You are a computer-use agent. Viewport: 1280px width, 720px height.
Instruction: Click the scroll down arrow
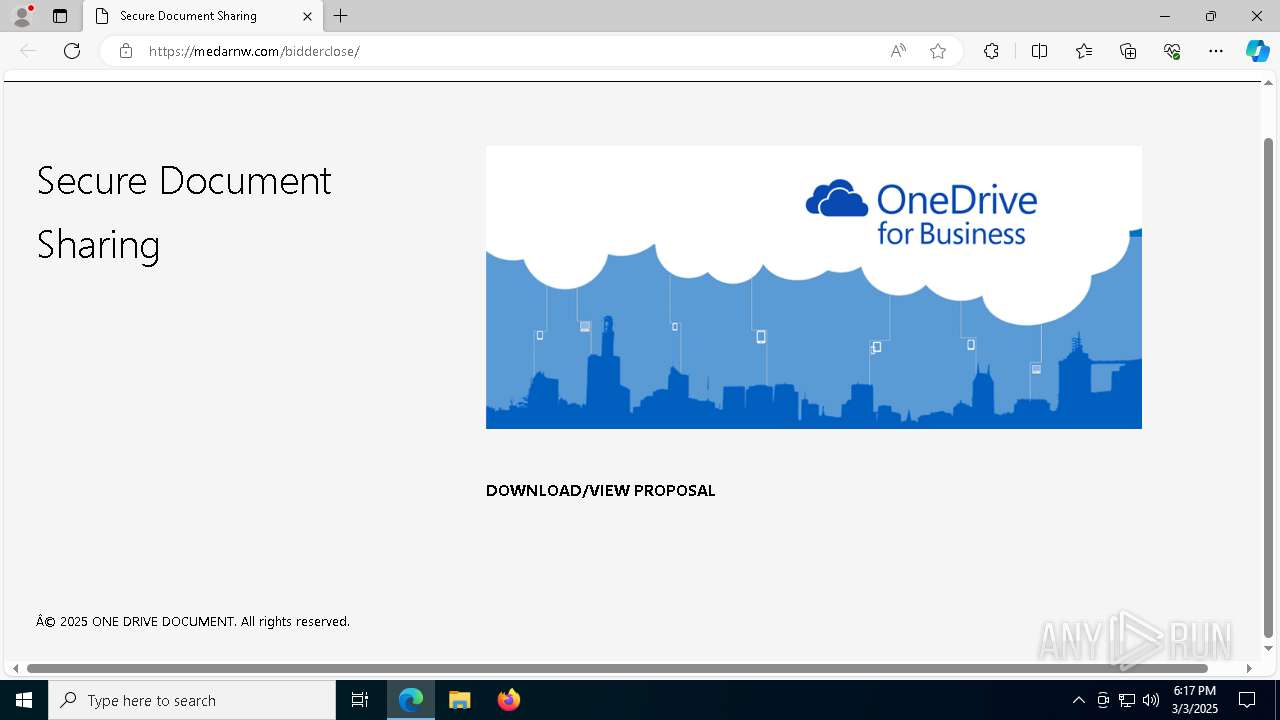[1269, 649]
